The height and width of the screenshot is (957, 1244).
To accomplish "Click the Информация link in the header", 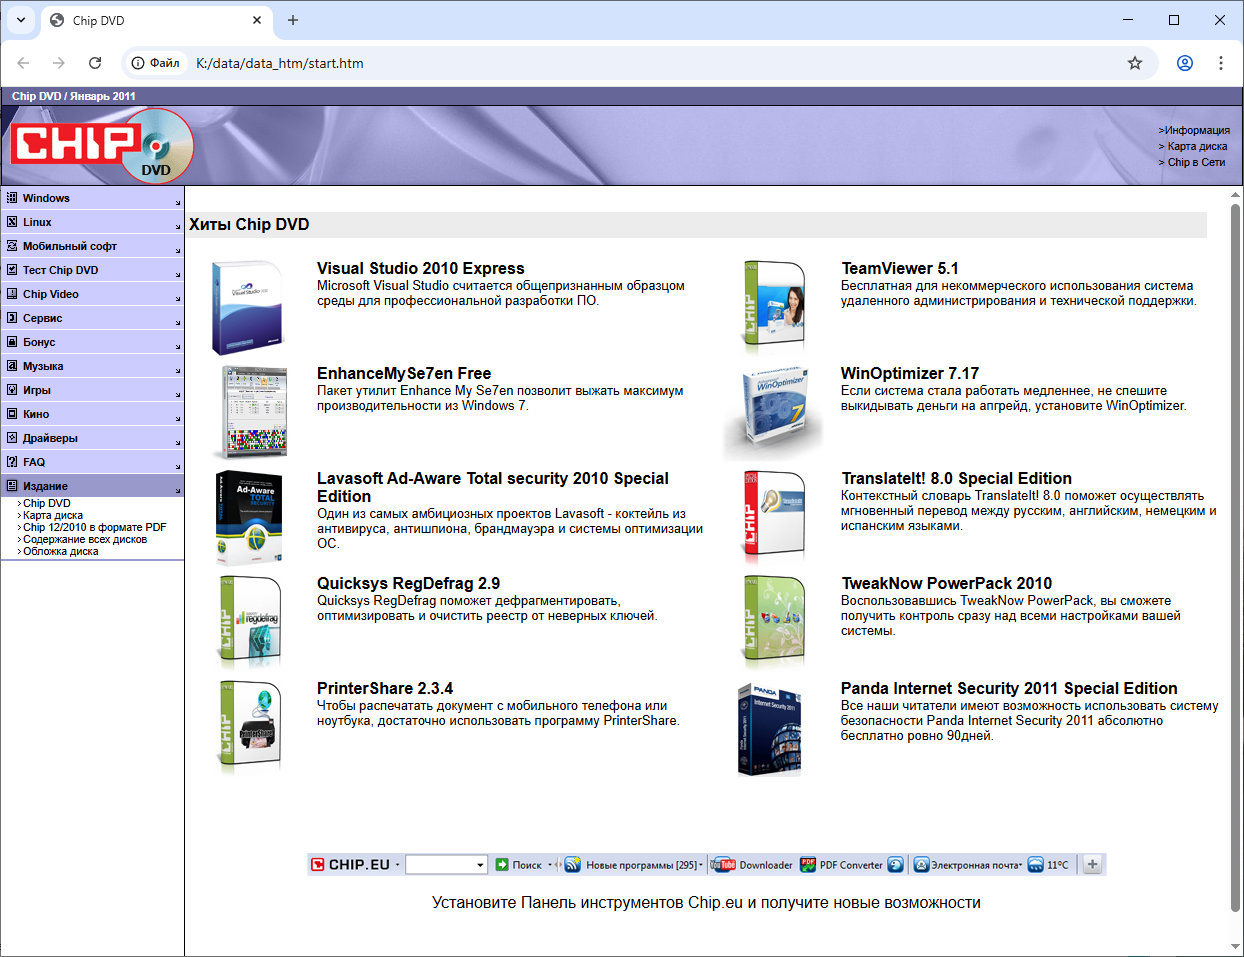I will point(1197,130).
